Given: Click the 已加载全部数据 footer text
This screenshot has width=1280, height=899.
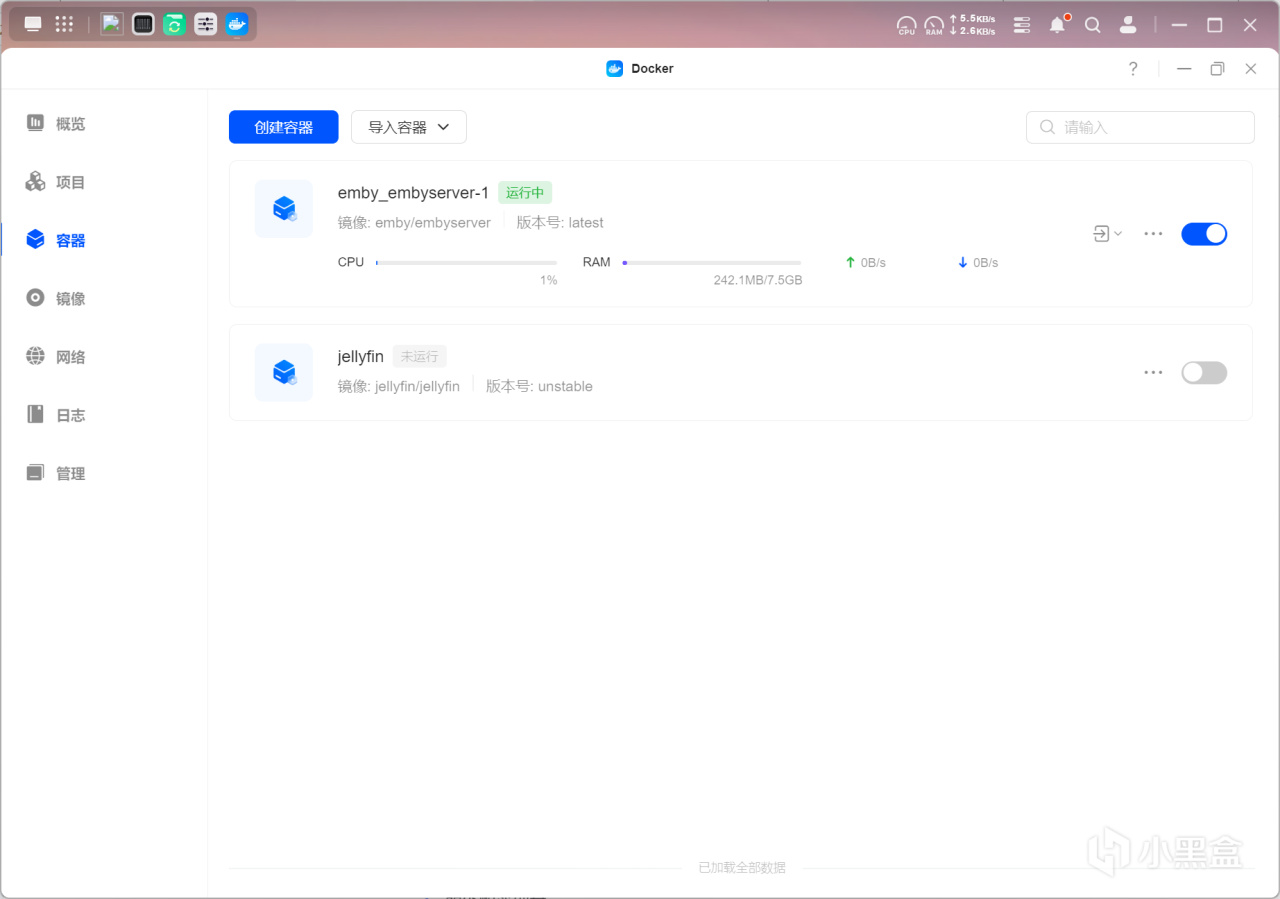Looking at the screenshot, I should 742,868.
